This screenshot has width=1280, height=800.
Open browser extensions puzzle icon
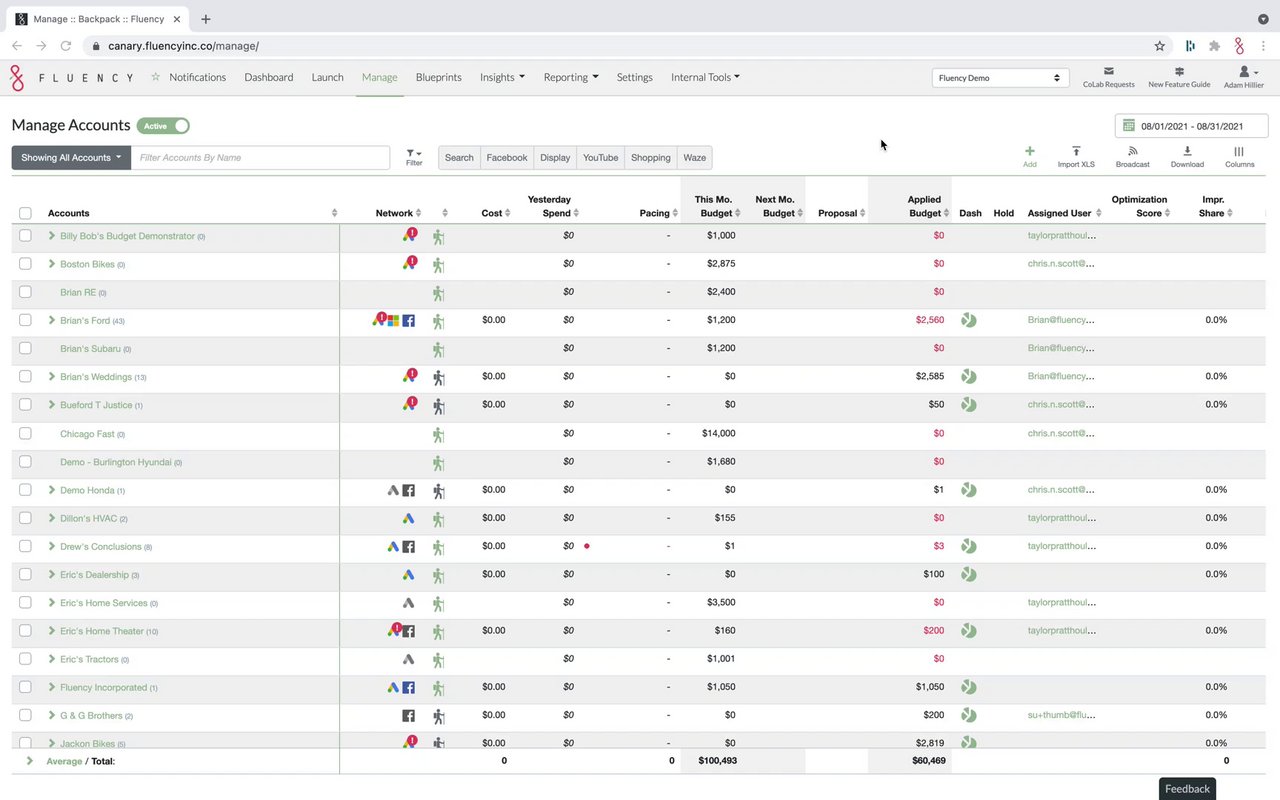(1214, 46)
